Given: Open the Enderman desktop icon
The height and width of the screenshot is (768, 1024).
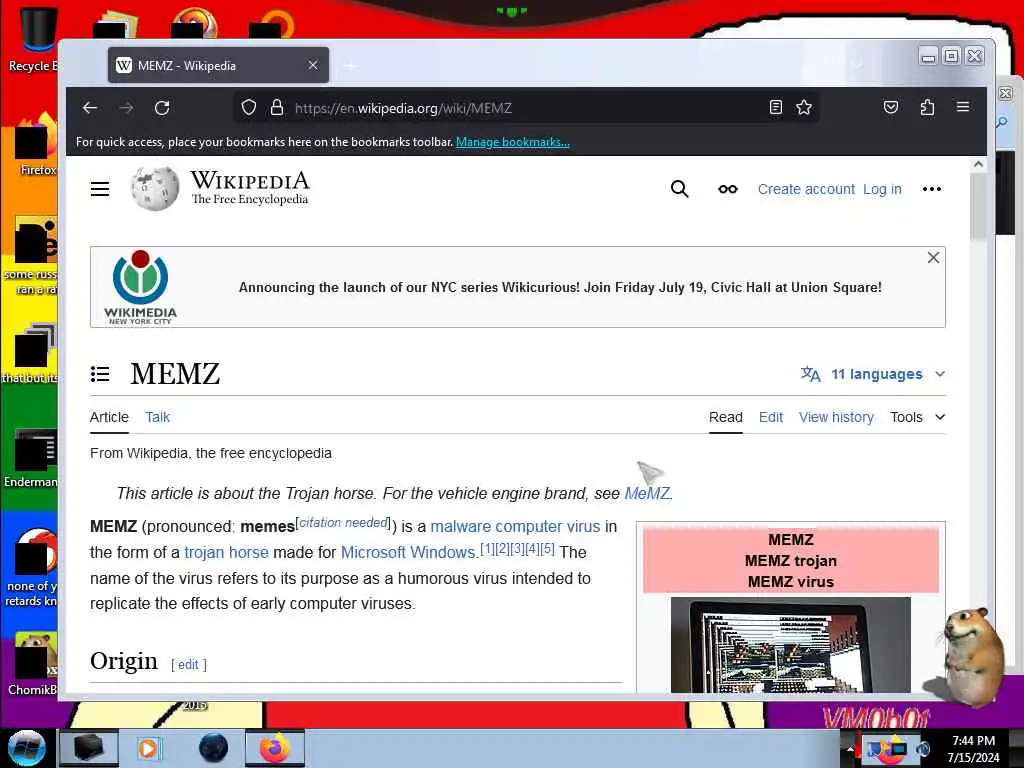Looking at the screenshot, I should [x=33, y=457].
